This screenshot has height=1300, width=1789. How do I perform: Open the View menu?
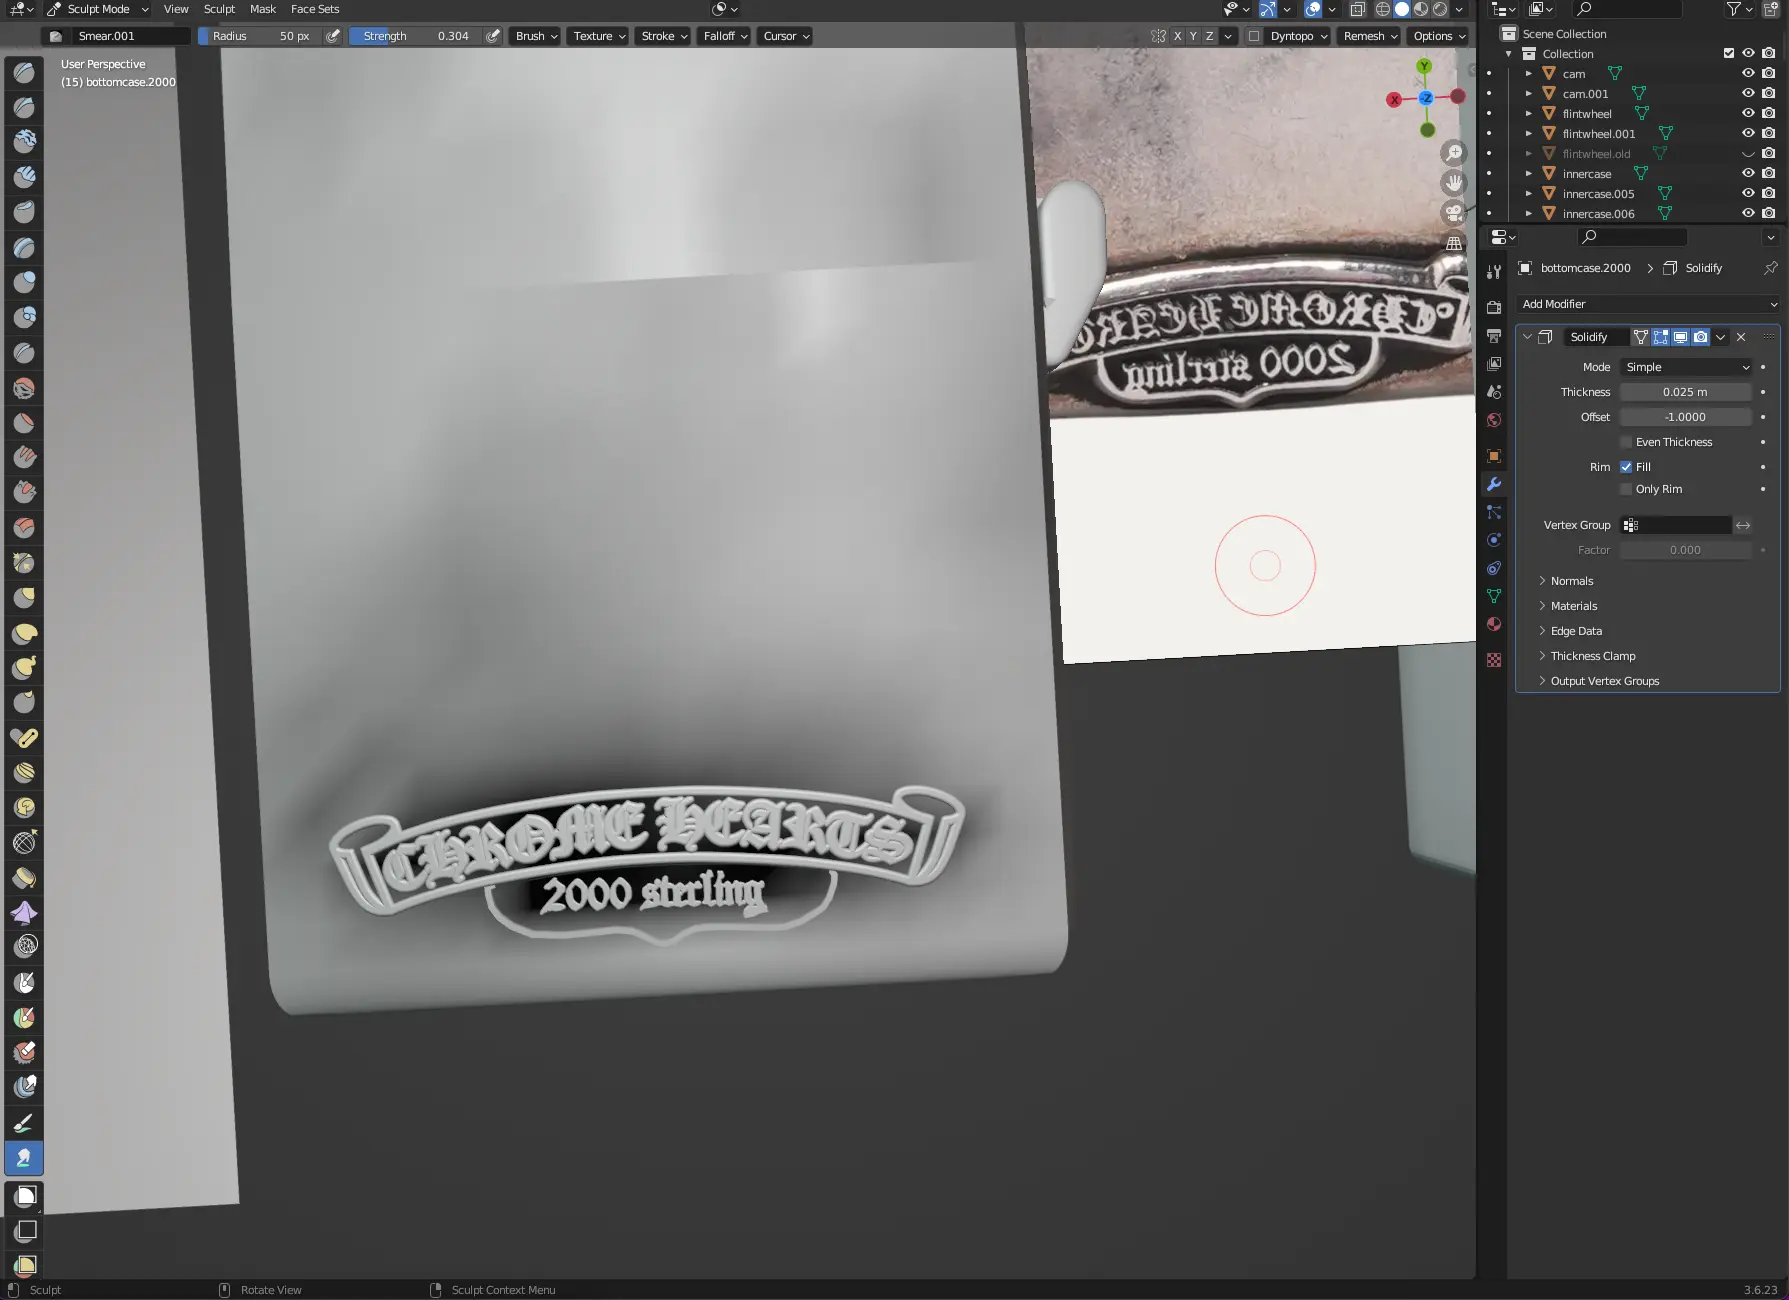(x=176, y=9)
